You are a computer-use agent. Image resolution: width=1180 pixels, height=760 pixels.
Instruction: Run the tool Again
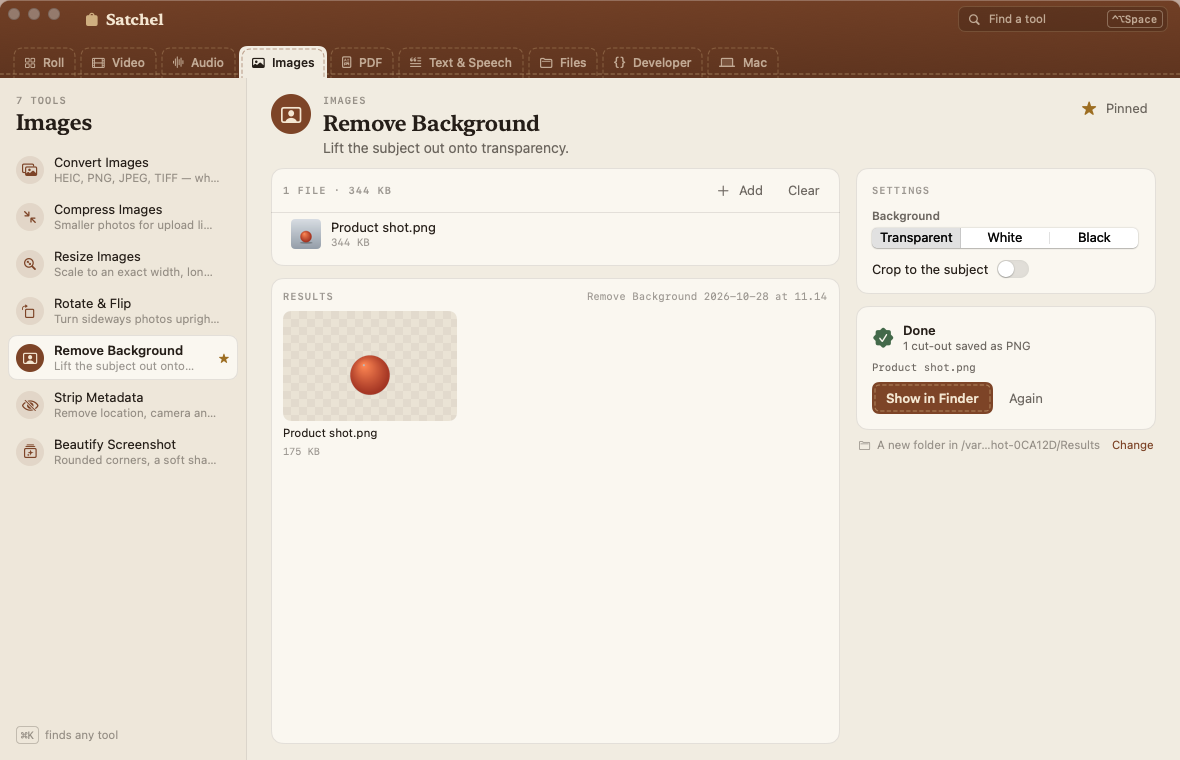pos(1026,399)
